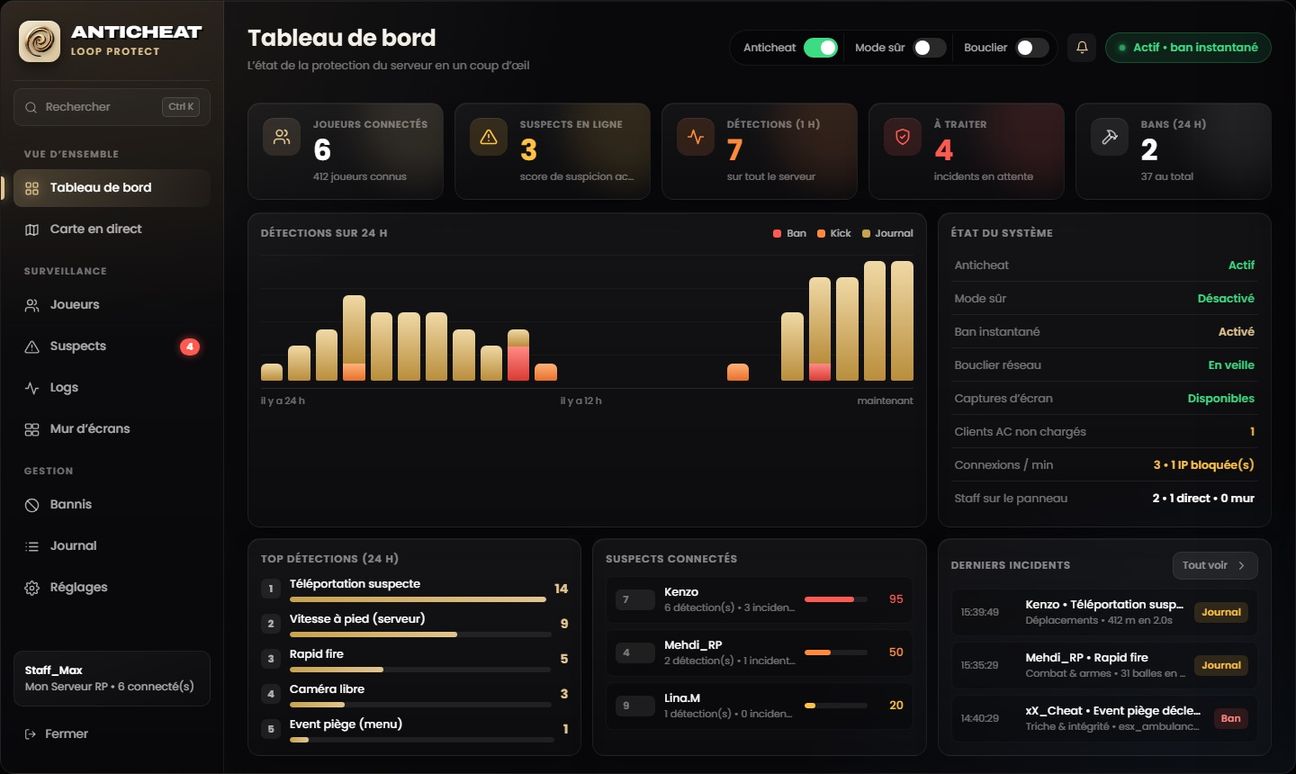This screenshot has height=774, width=1296.
Task: Click the Fermer logout icon
Action: (x=31, y=734)
